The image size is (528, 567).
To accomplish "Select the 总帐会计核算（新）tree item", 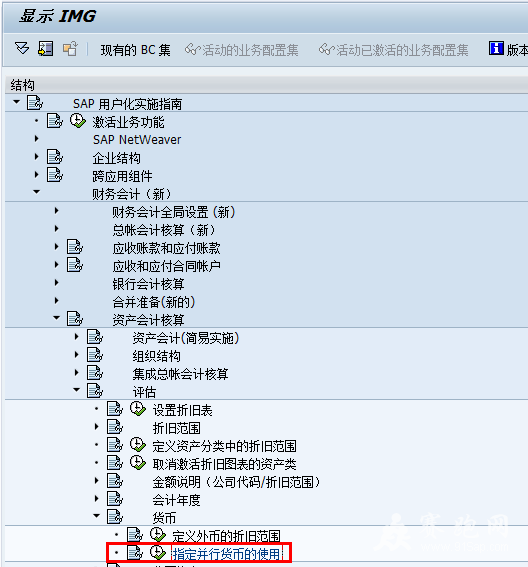I will pos(164,230).
